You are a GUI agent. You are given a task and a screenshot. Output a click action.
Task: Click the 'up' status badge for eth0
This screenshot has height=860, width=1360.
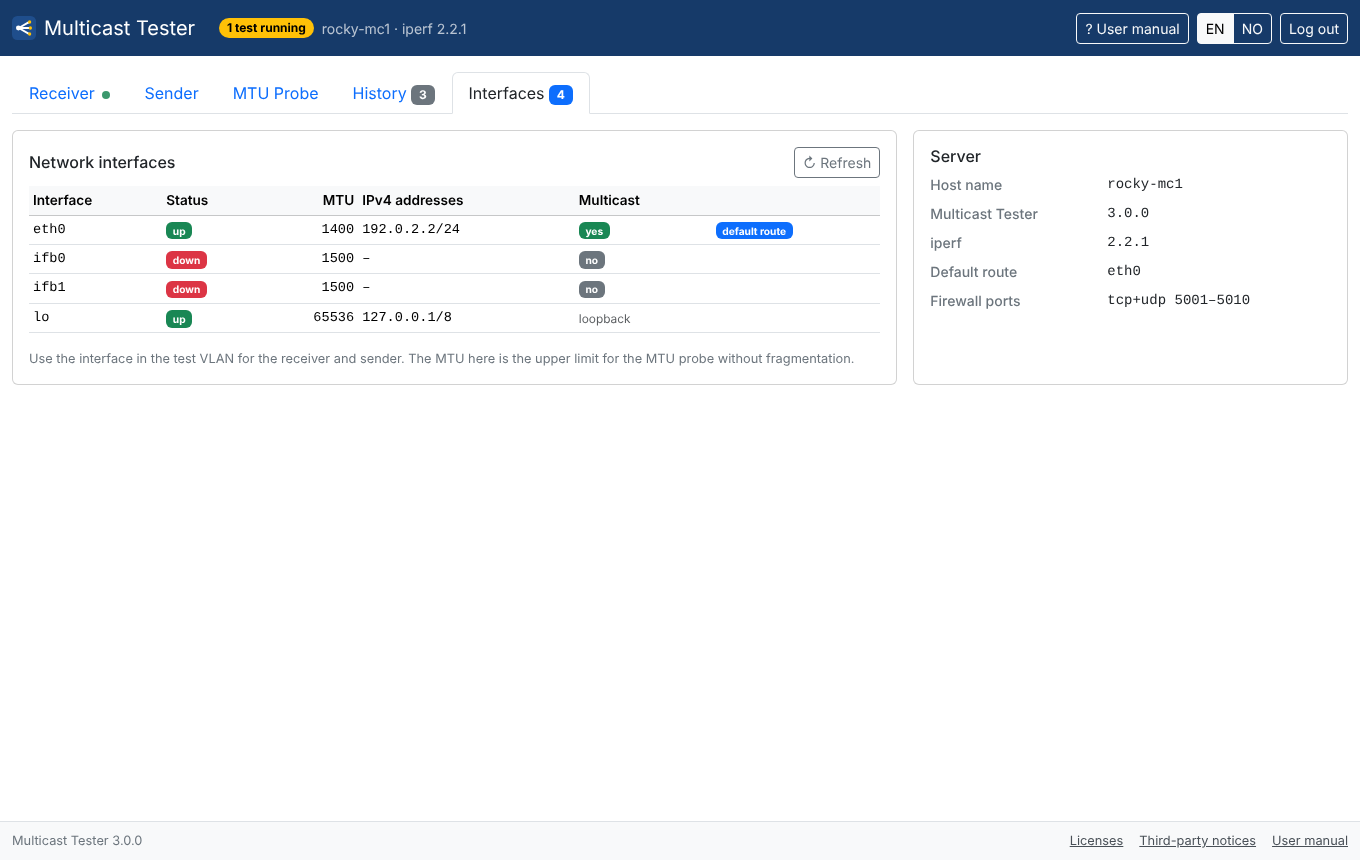point(179,231)
